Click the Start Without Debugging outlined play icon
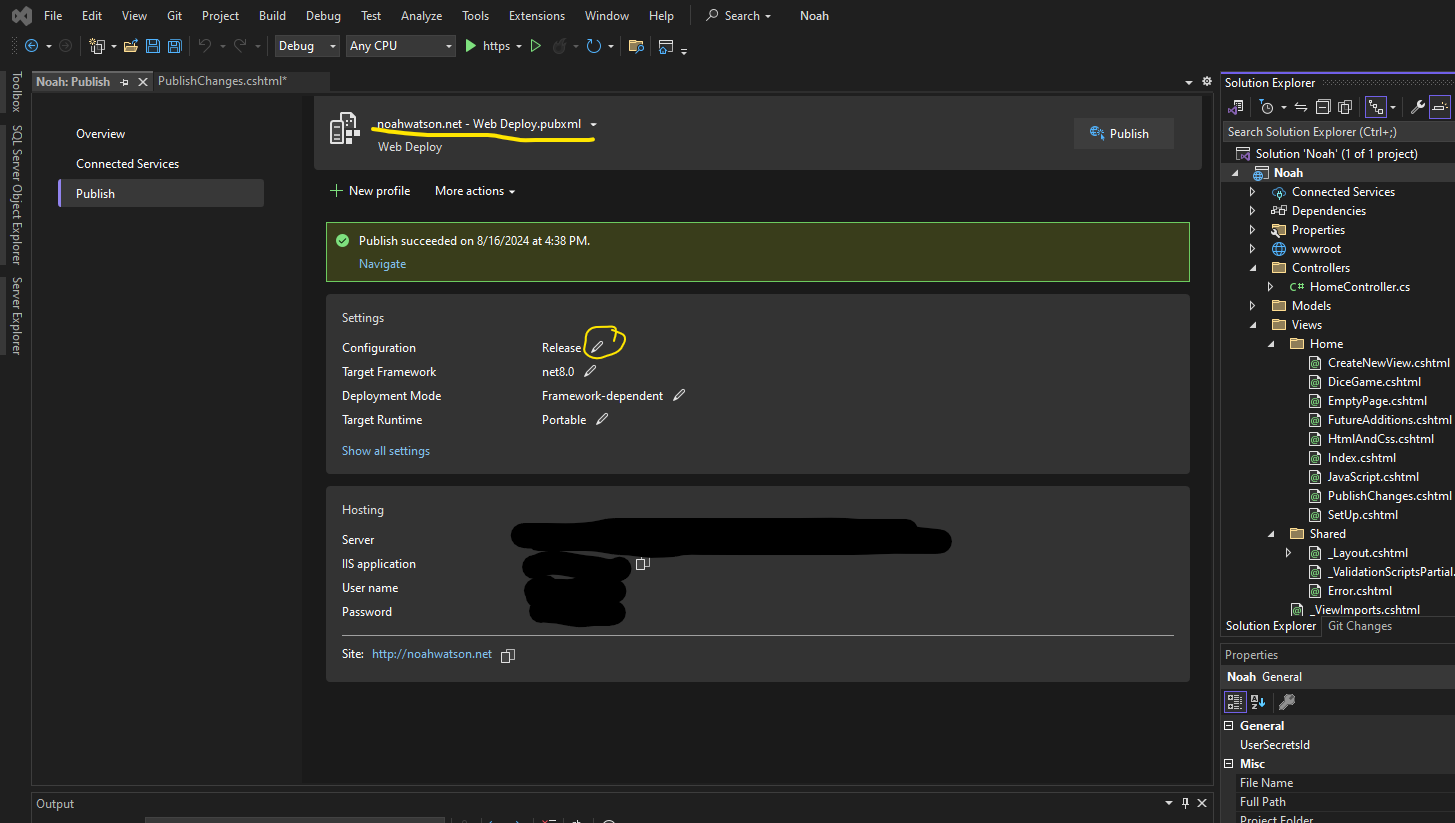This screenshot has height=823, width=1455. 536,46
